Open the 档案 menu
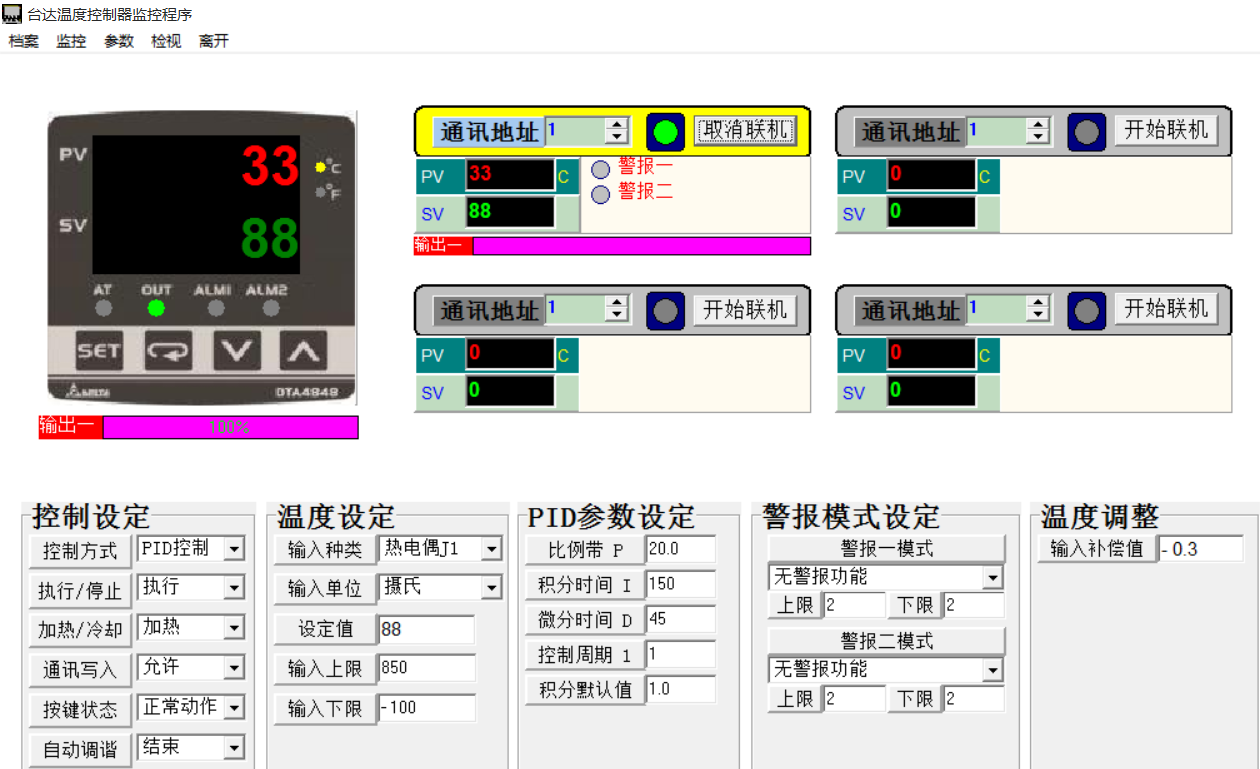This screenshot has height=769, width=1260. 23,41
